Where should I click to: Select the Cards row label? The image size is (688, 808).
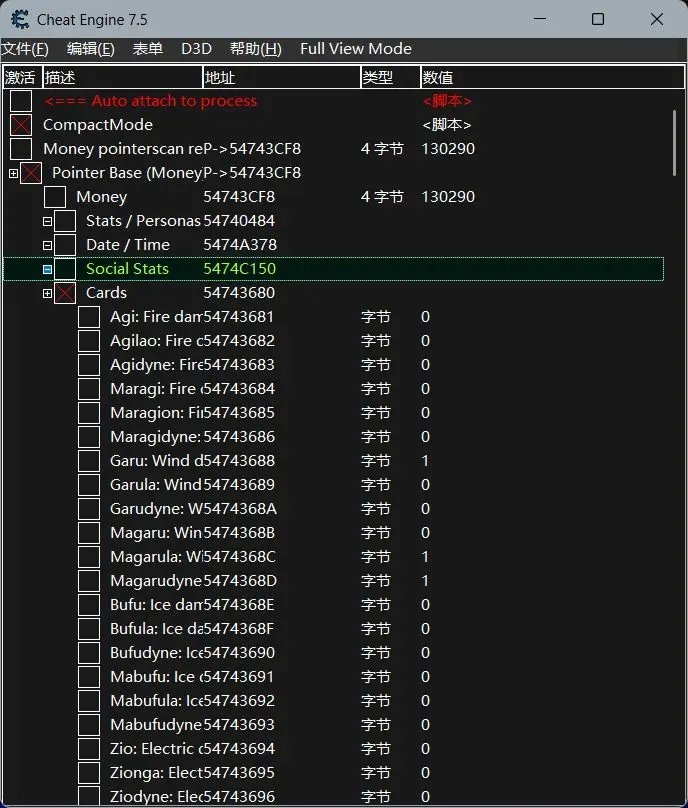coord(106,293)
